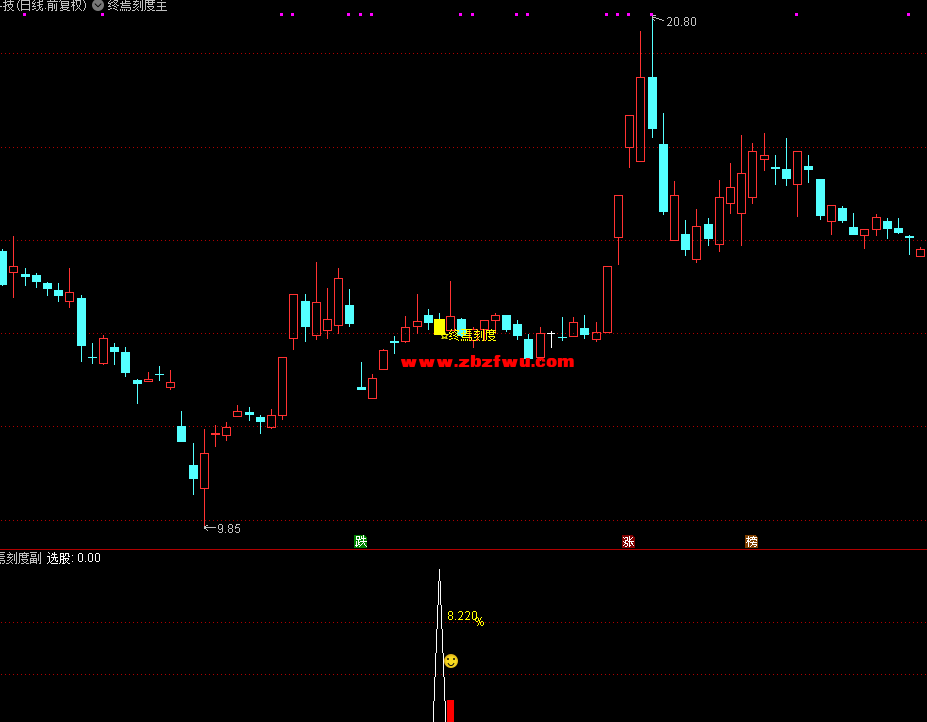Image resolution: width=927 pixels, height=722 pixels.
Task: Click the 日线 前复权 period label
Action: pos(52,5)
